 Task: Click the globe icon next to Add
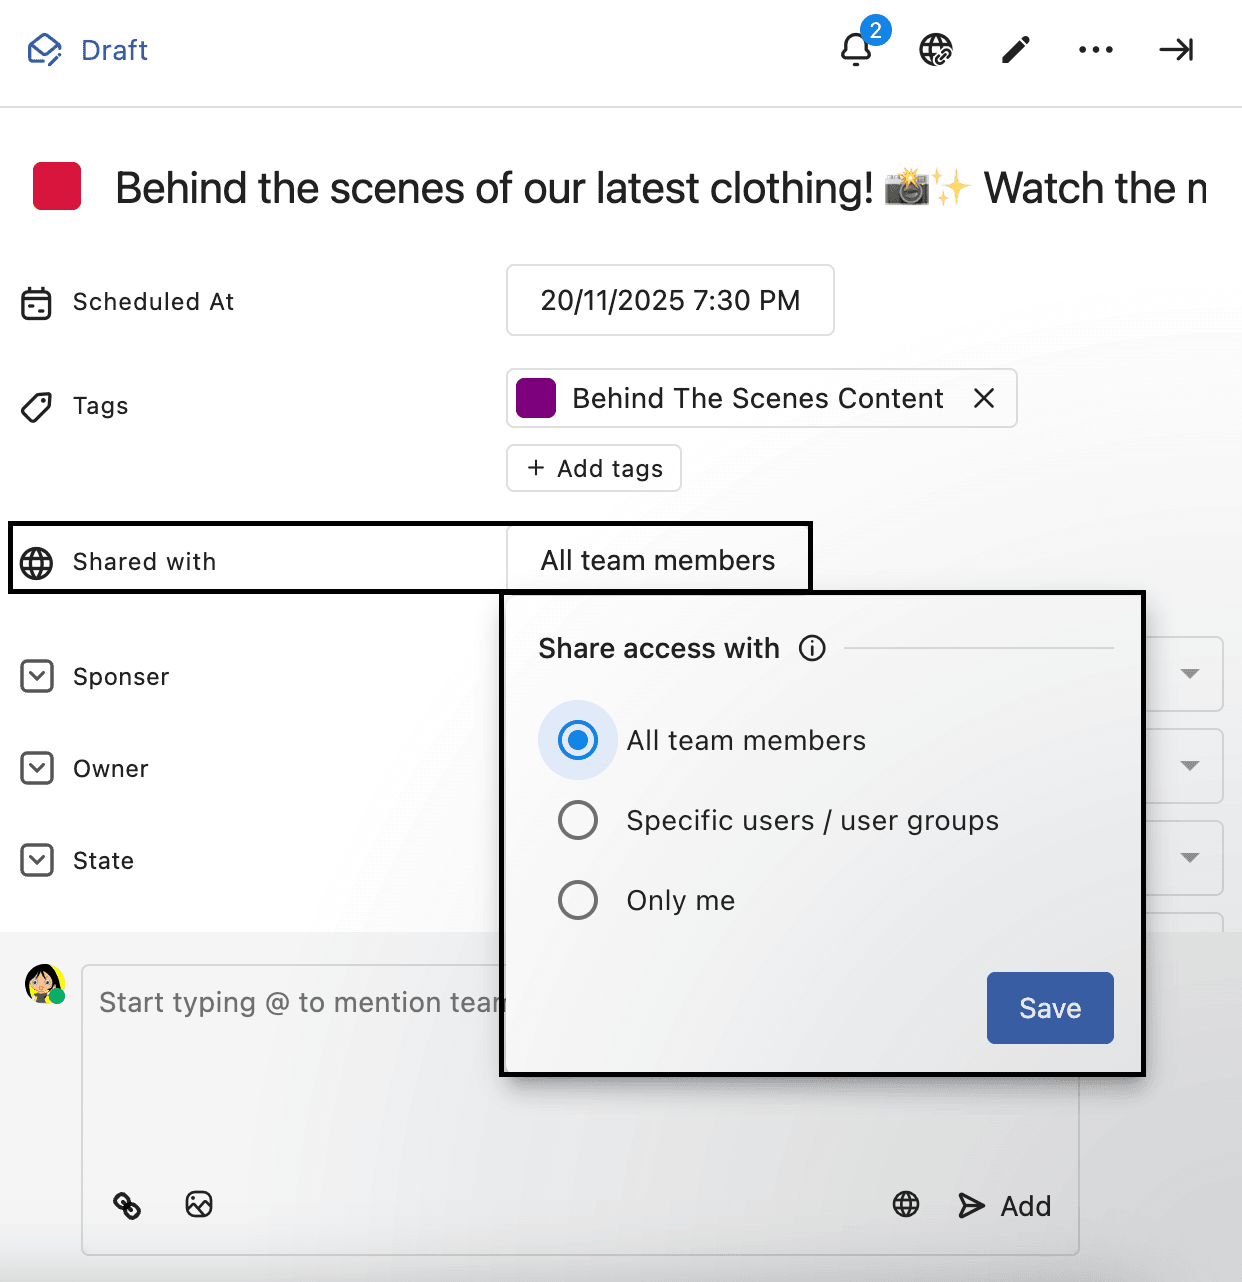point(906,1204)
